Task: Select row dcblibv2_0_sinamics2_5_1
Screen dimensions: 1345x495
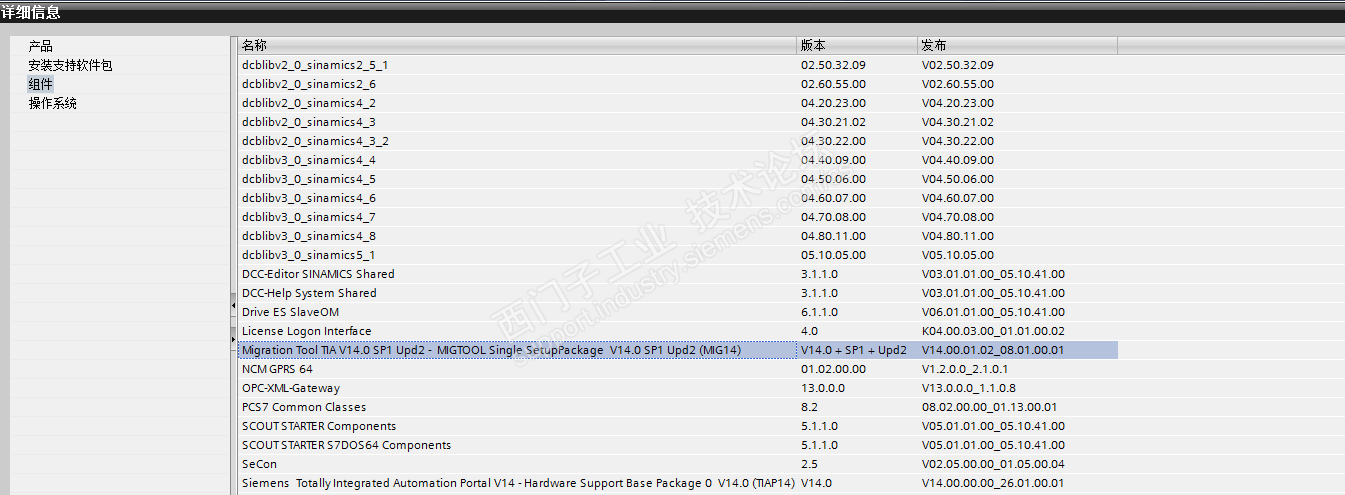Action: click(x=678, y=65)
